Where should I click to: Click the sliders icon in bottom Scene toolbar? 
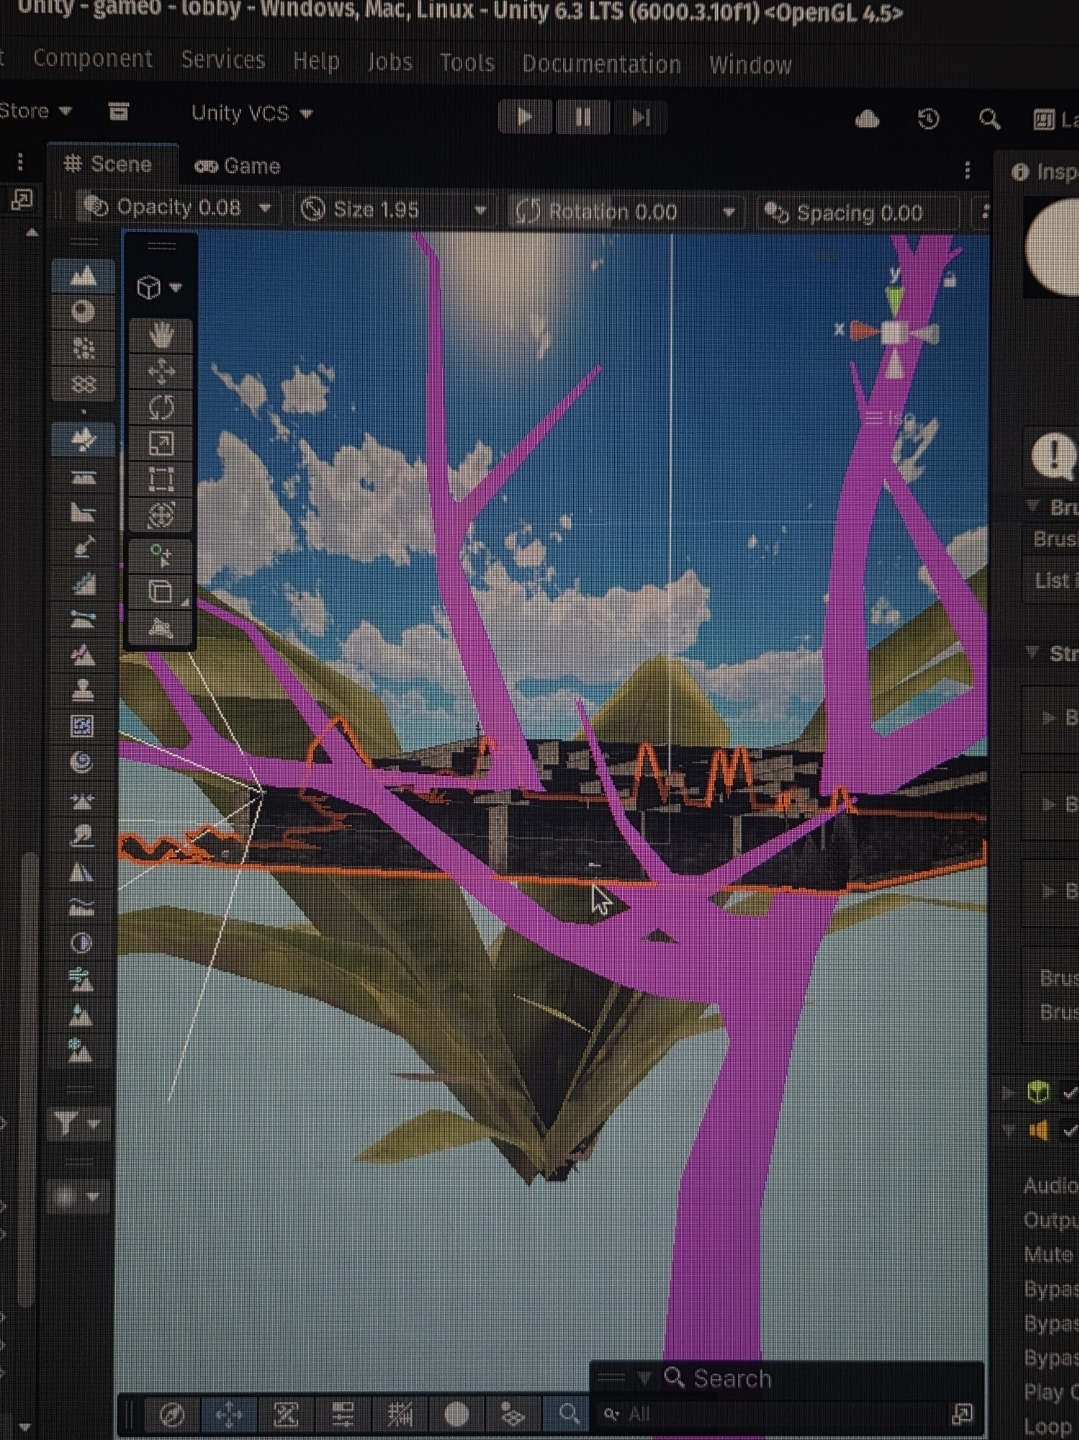342,1414
